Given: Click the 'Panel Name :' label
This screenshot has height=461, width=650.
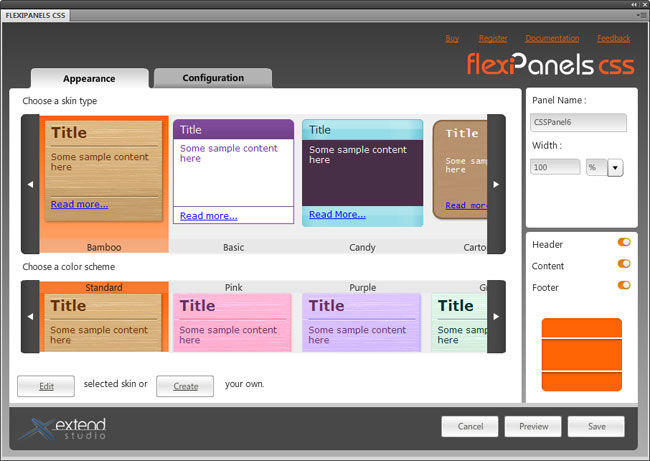Looking at the screenshot, I should coord(559,100).
